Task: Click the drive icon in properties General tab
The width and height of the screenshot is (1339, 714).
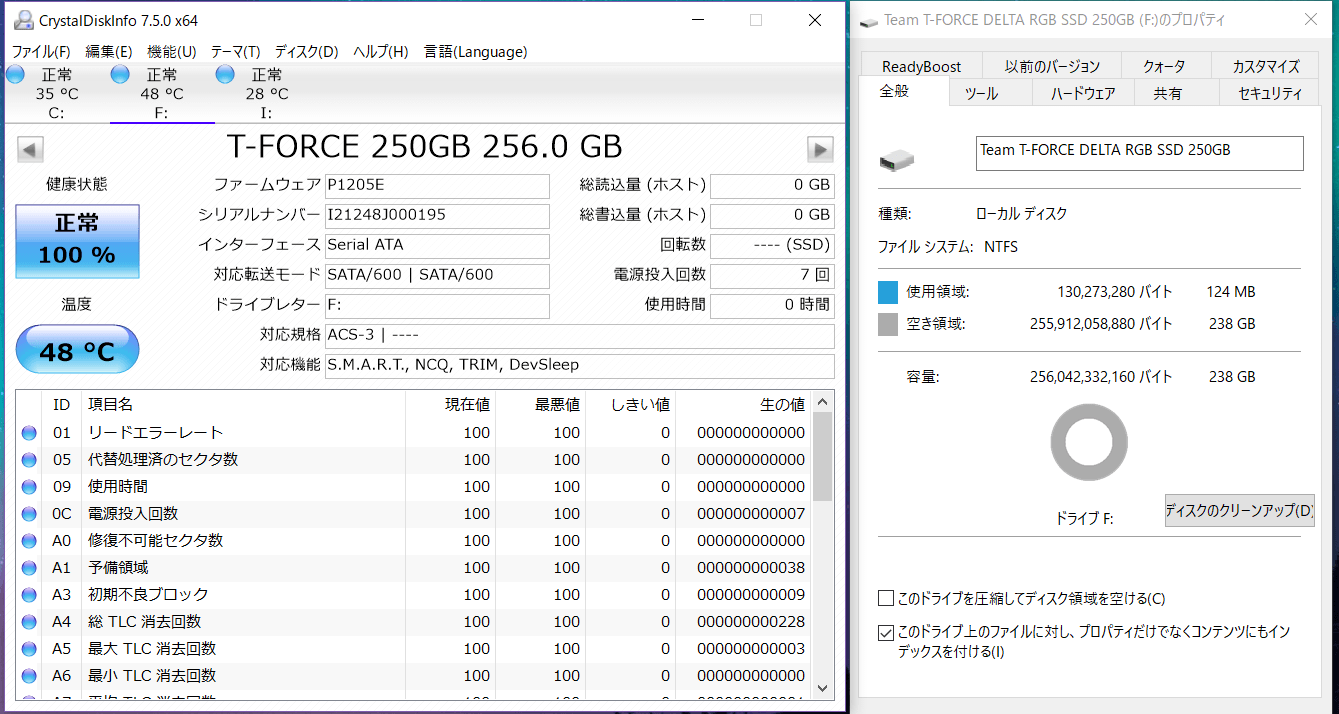Action: (x=897, y=160)
